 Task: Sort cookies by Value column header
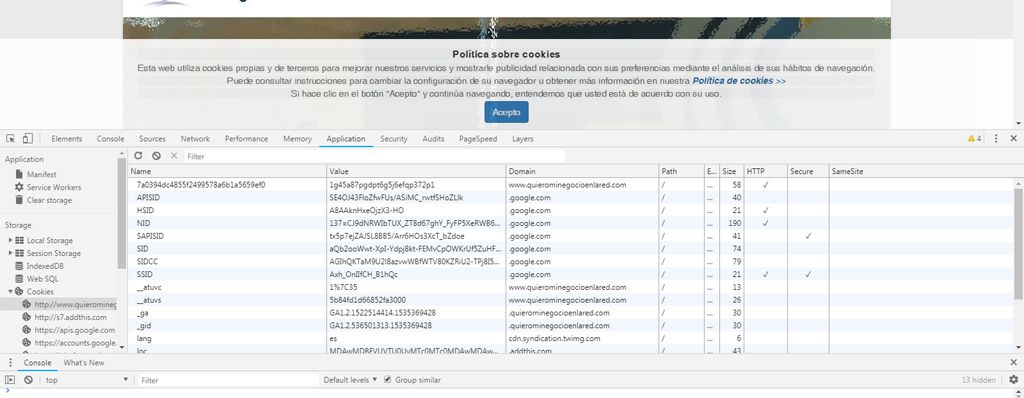tap(417, 171)
